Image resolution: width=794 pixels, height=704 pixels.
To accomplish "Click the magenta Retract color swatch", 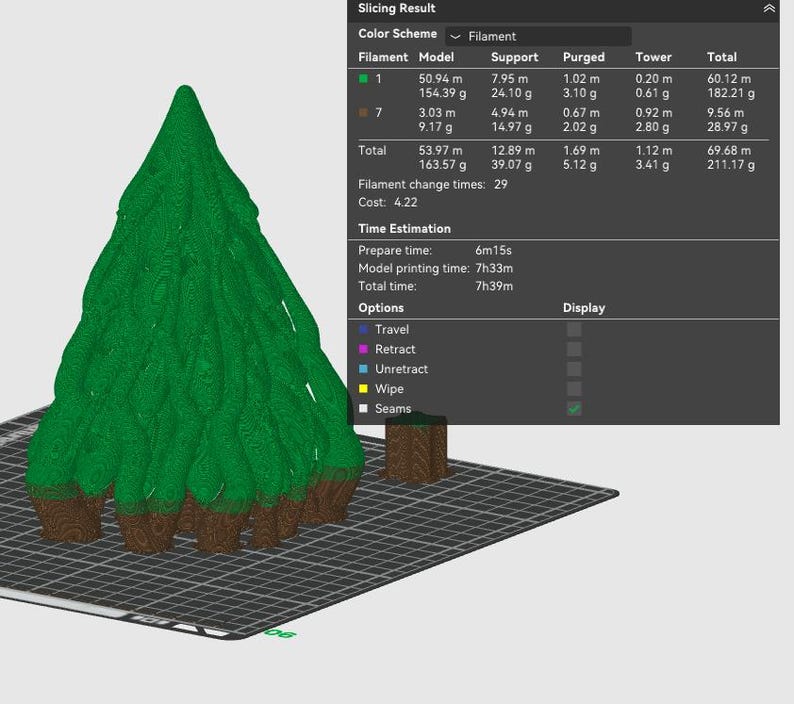I will click(363, 349).
